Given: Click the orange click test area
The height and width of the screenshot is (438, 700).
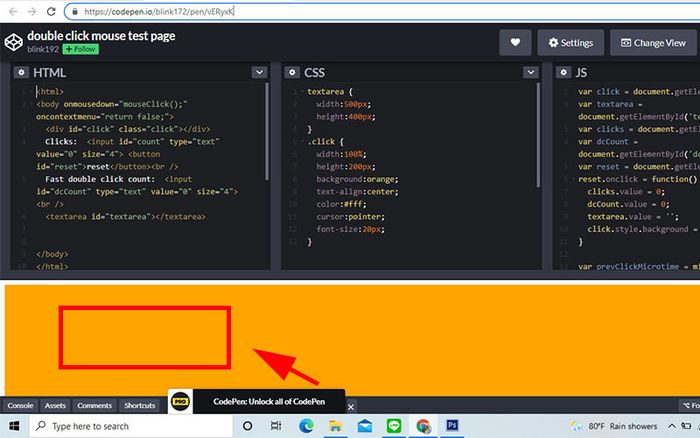Looking at the screenshot, I should coord(352,340).
